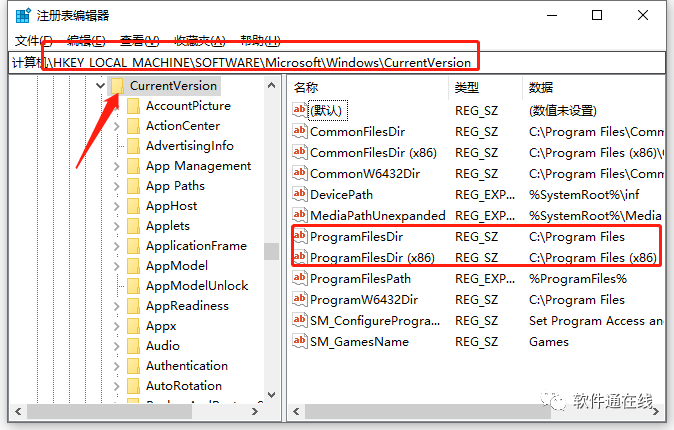
Task: Click the '%ProgramFiles%' data cell
Action: click(578, 279)
